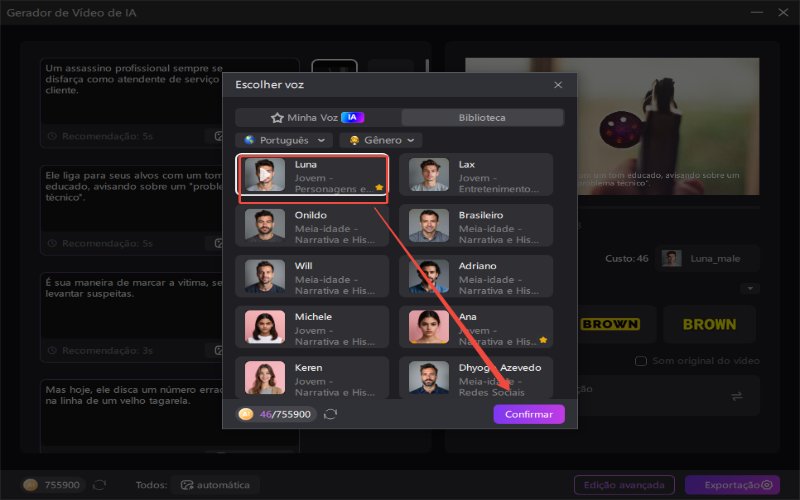Pick the Will voice card
This screenshot has width=800, height=500.
tap(312, 276)
